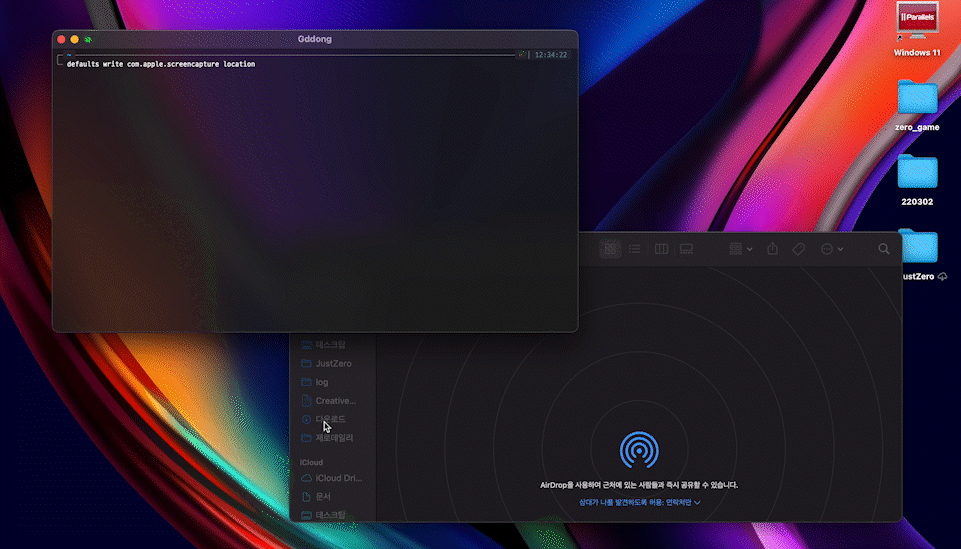Open Parallels Windows 11 desktop icon
Viewport: 961px width, 549px height.
coord(917,29)
